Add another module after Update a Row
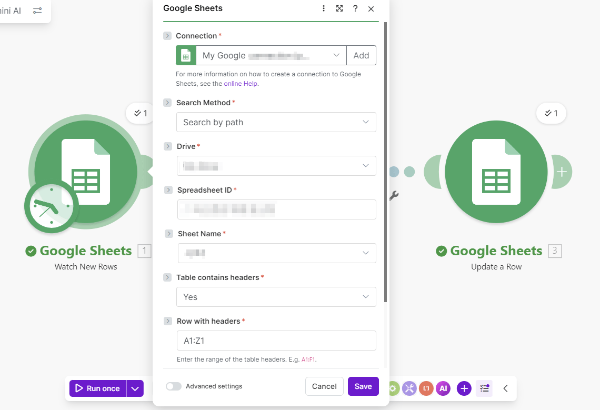Image resolution: width=600 pixels, height=410 pixels. (x=562, y=172)
